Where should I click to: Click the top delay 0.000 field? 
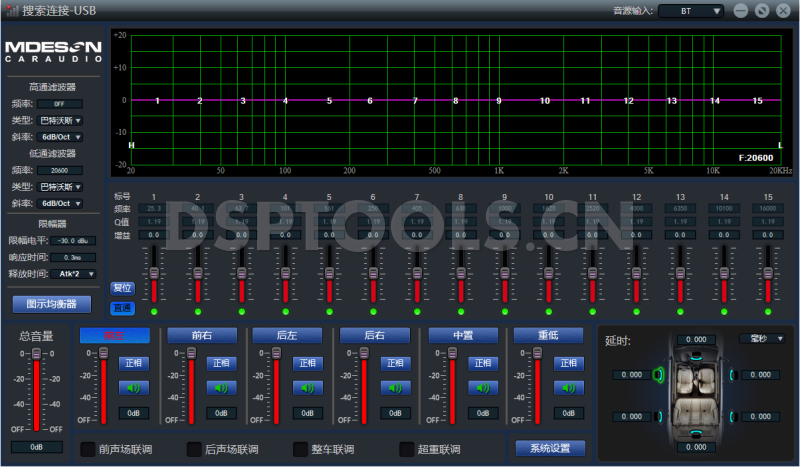coord(696,339)
